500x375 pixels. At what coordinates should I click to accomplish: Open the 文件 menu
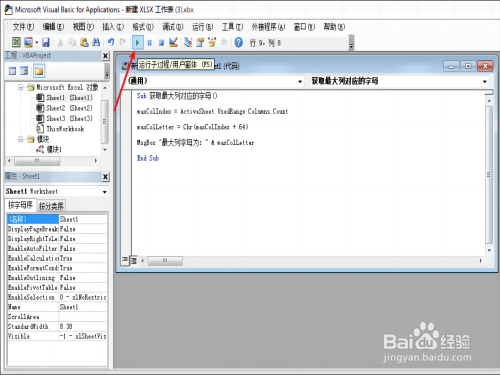[x=23, y=27]
